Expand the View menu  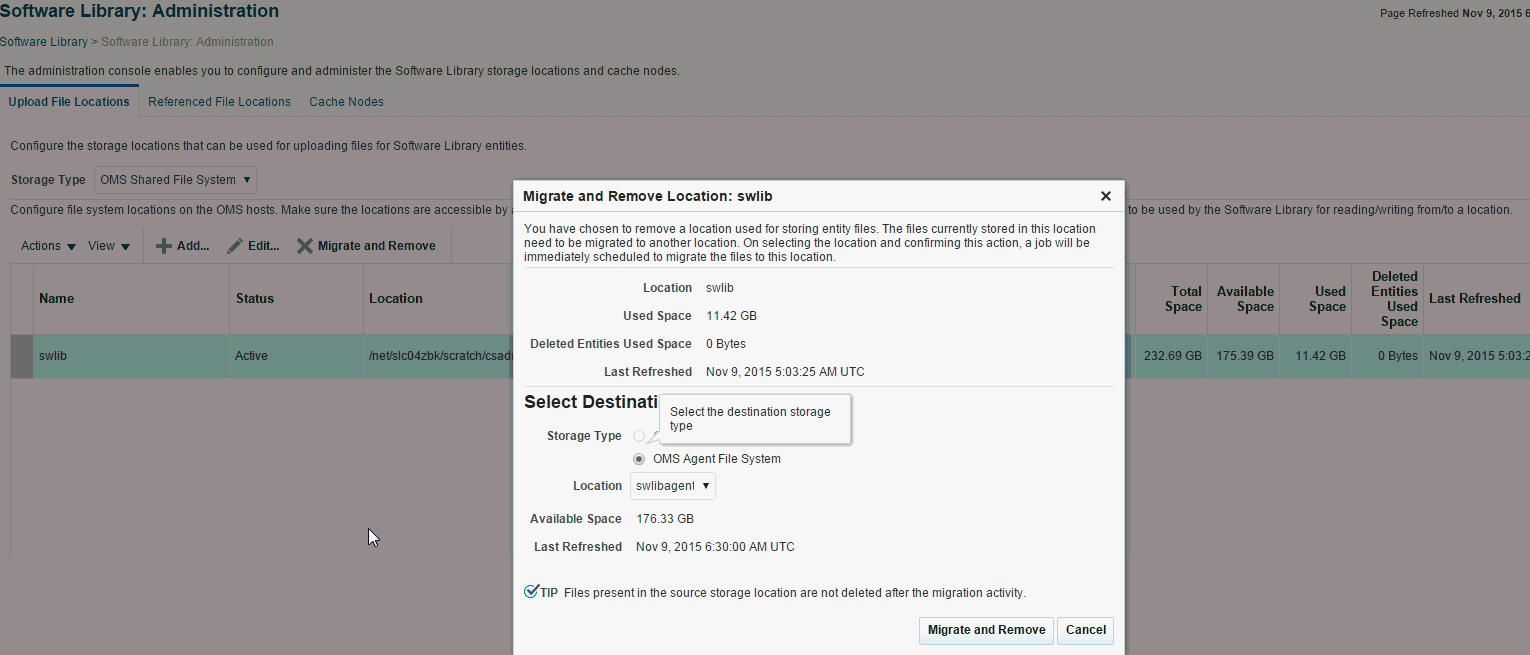(x=109, y=246)
